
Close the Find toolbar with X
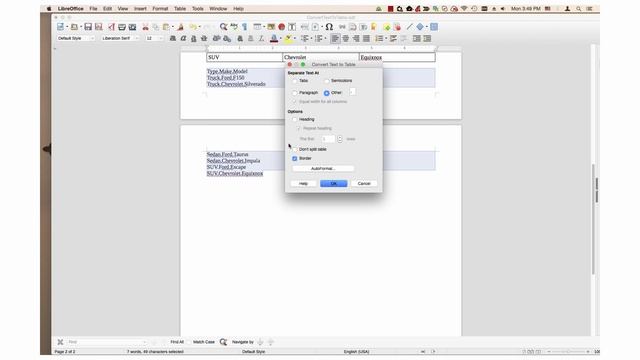pos(60,342)
